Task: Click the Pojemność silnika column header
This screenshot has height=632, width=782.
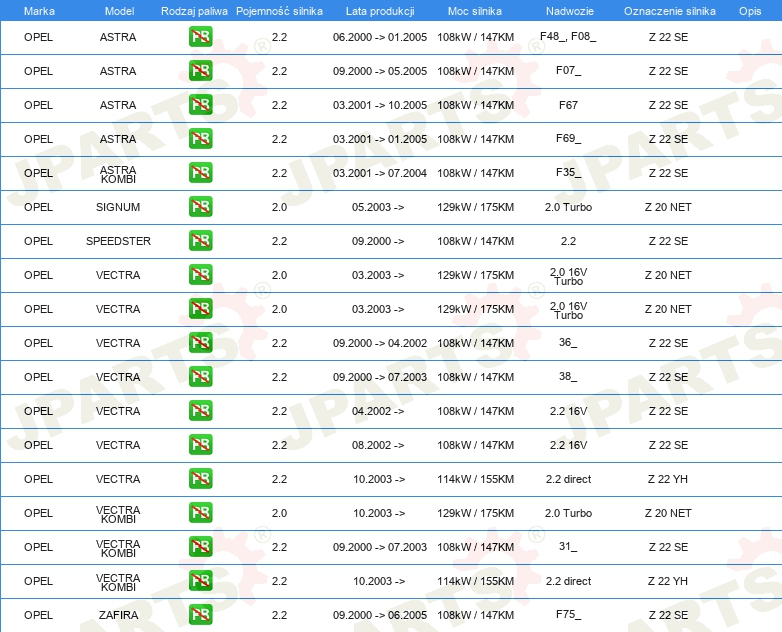Action: 279,11
